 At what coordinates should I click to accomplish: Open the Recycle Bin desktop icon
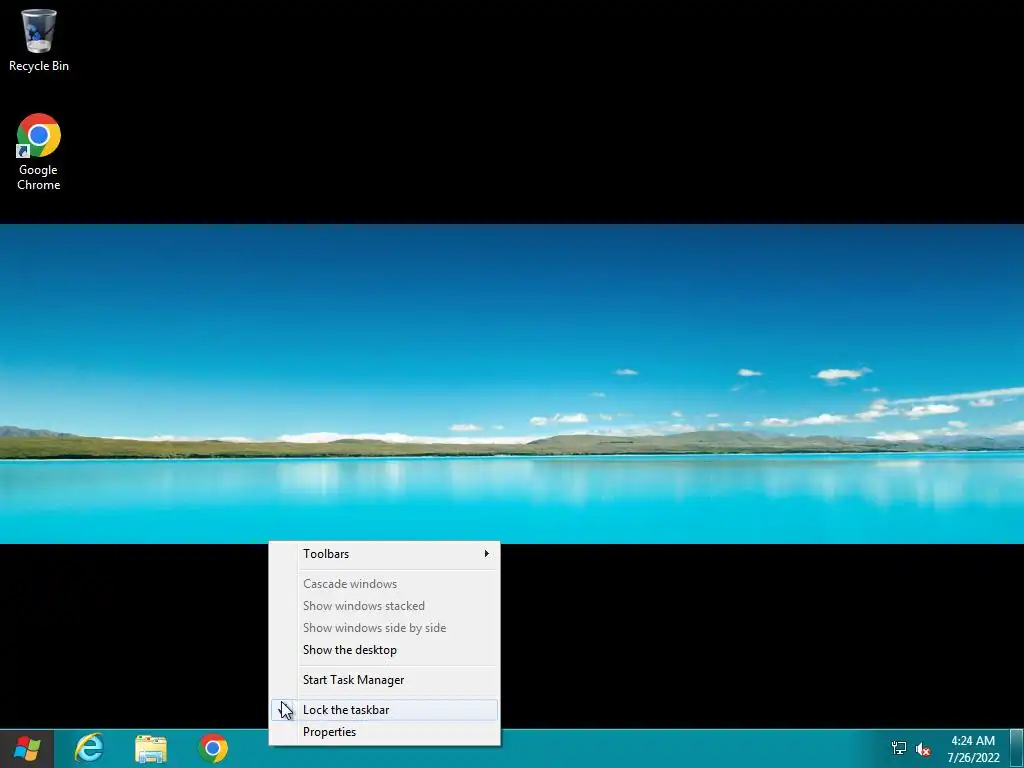click(x=39, y=40)
